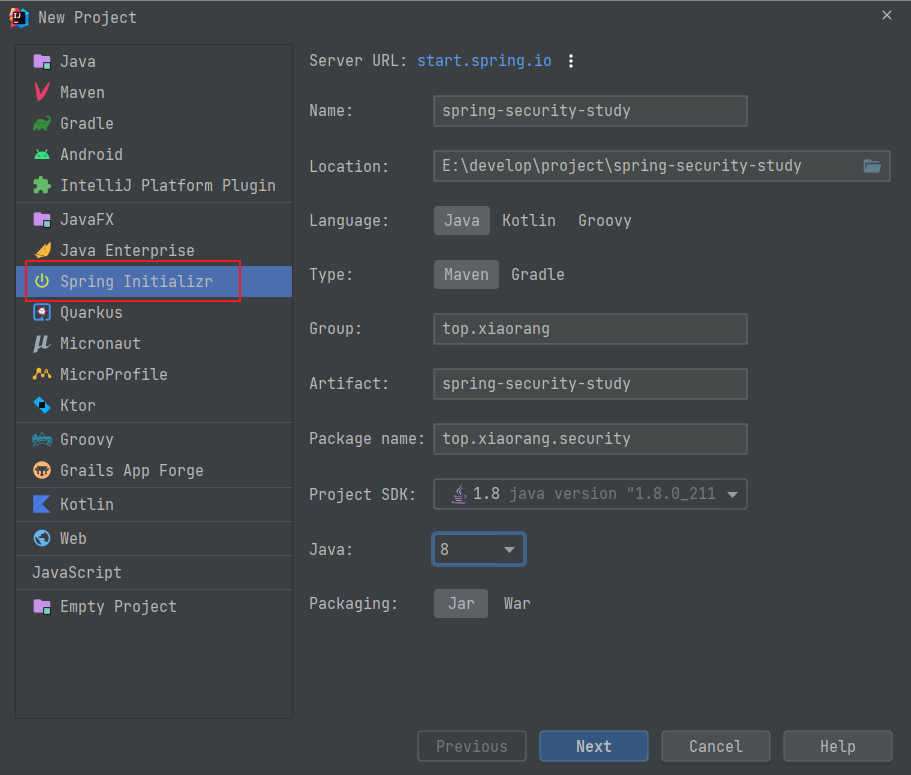911x775 pixels.
Task: Select the Ktor project icon
Action: tap(42, 405)
